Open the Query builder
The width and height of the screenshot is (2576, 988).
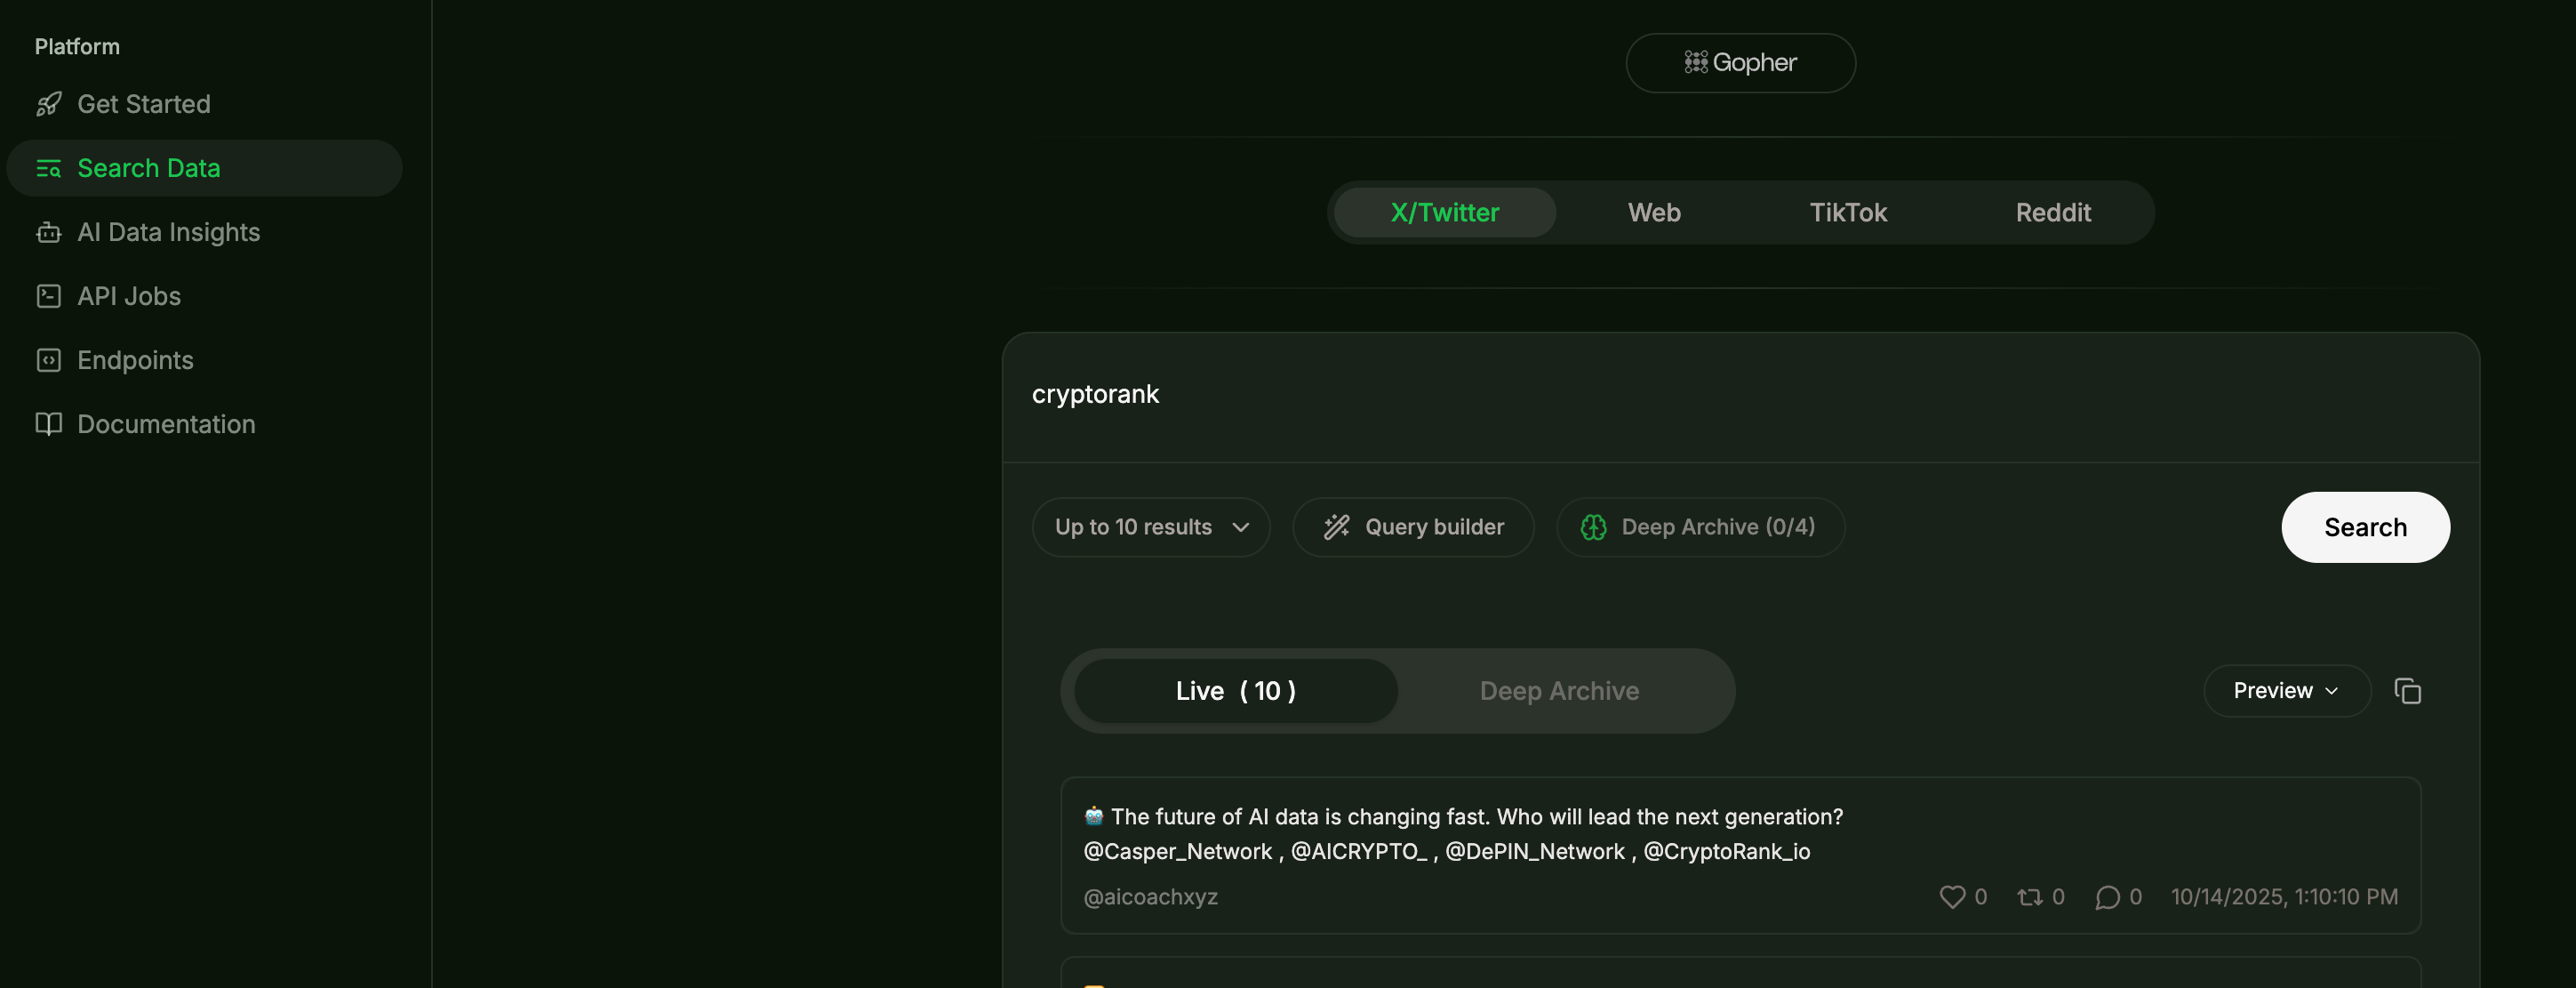(1412, 527)
